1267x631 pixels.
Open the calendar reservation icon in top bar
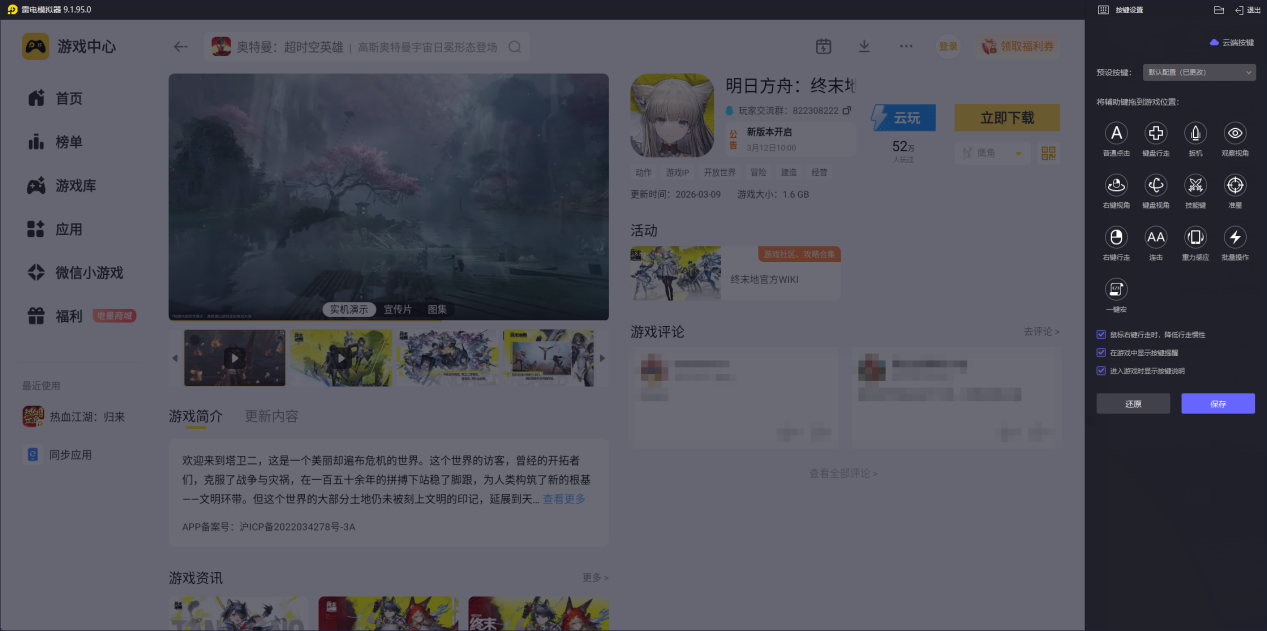click(x=823, y=46)
